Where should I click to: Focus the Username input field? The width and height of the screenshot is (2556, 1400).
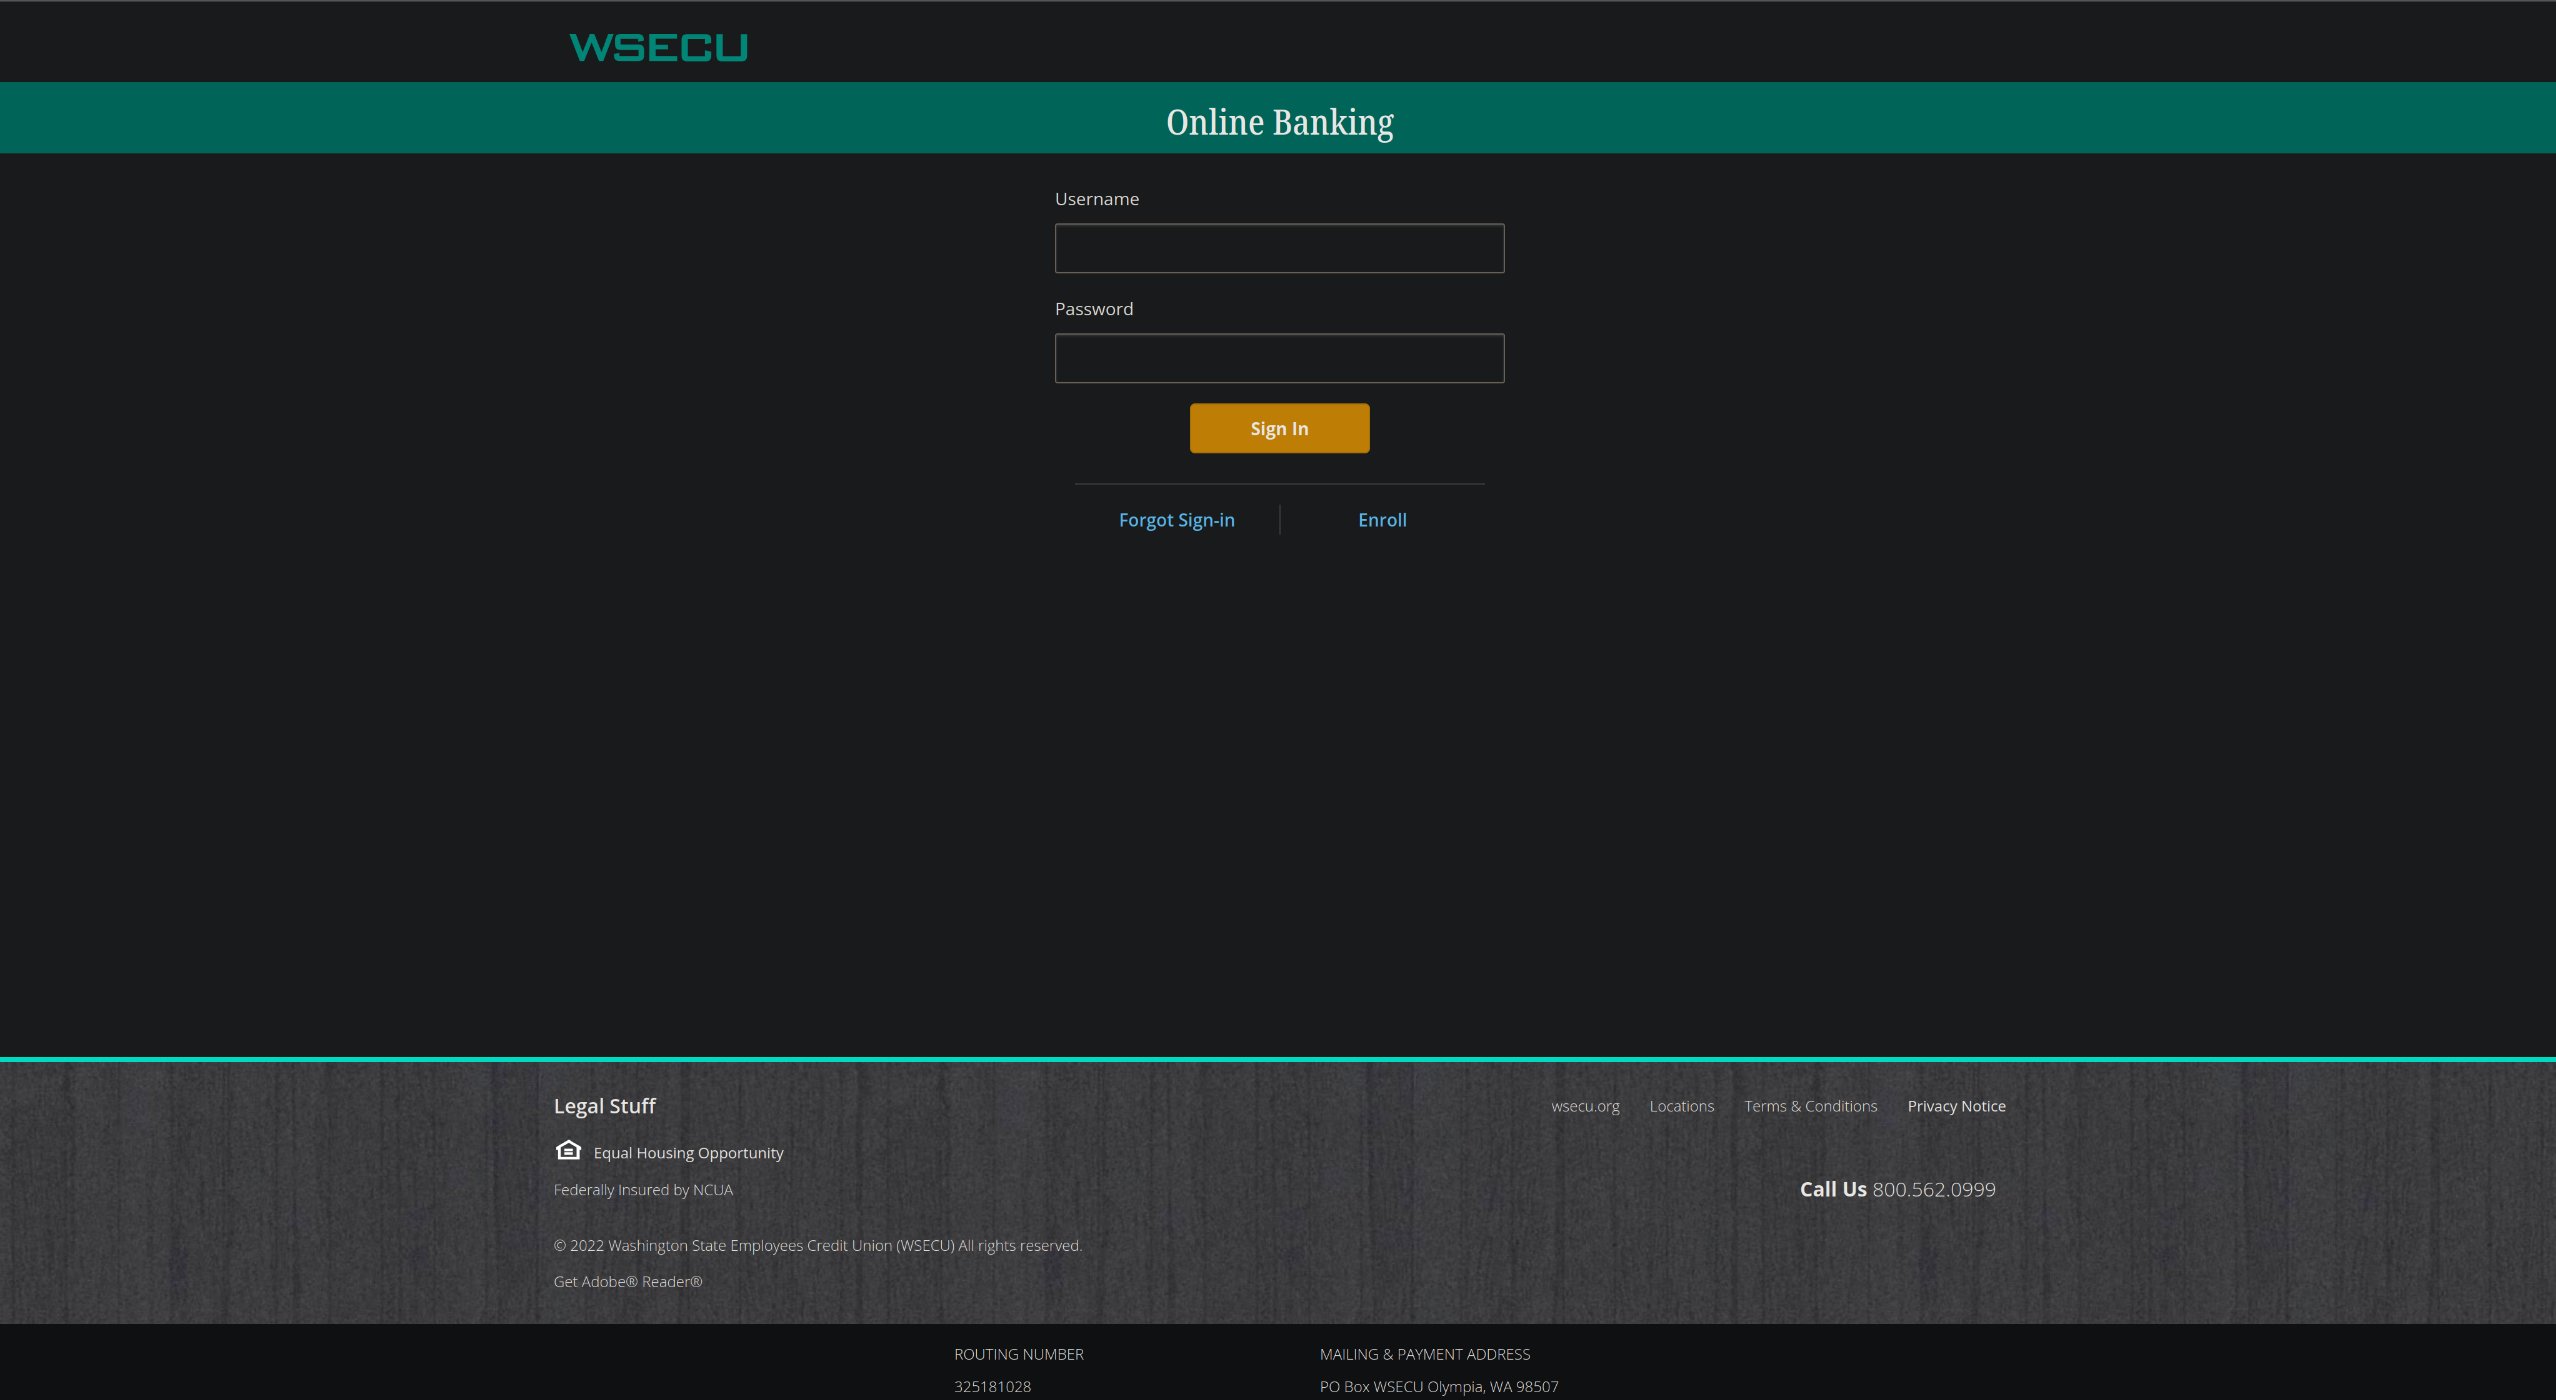click(1279, 248)
